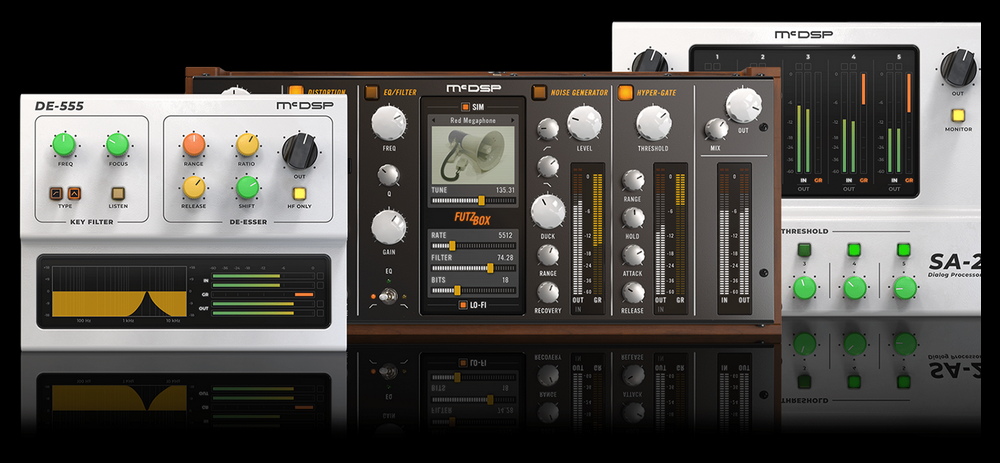Viewport: 1000px width, 463px height.
Task: Toggle the LISTEN button on DE-555
Action: coord(118,193)
